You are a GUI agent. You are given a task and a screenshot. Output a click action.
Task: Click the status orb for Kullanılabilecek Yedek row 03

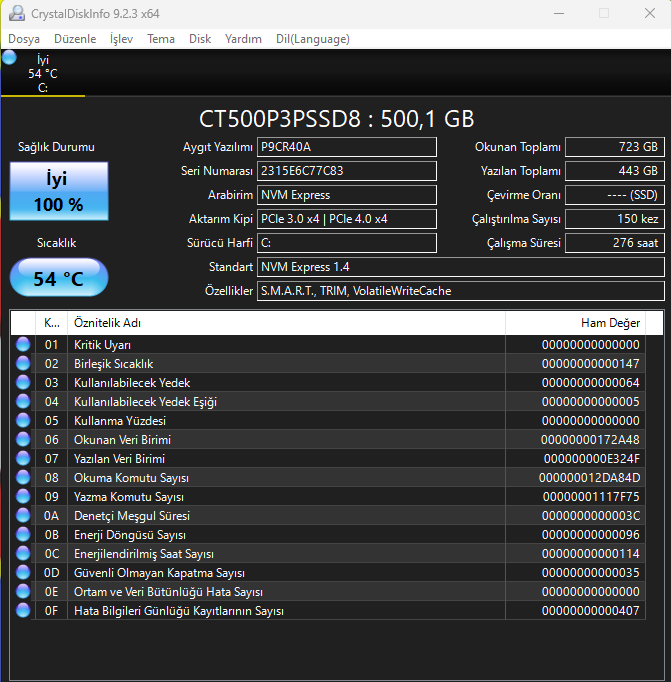pyautogui.click(x=23, y=383)
